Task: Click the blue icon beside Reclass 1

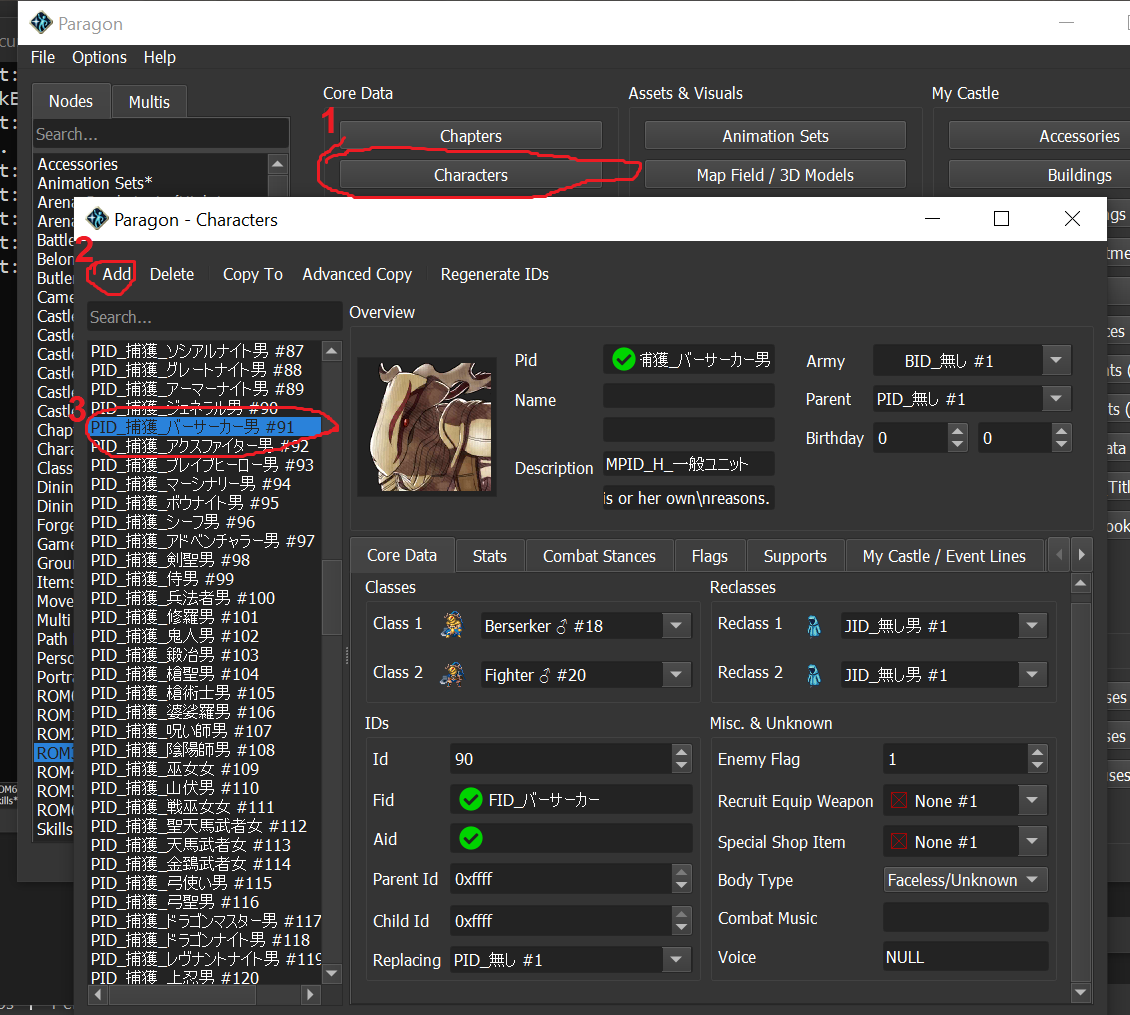Action: coord(814,626)
